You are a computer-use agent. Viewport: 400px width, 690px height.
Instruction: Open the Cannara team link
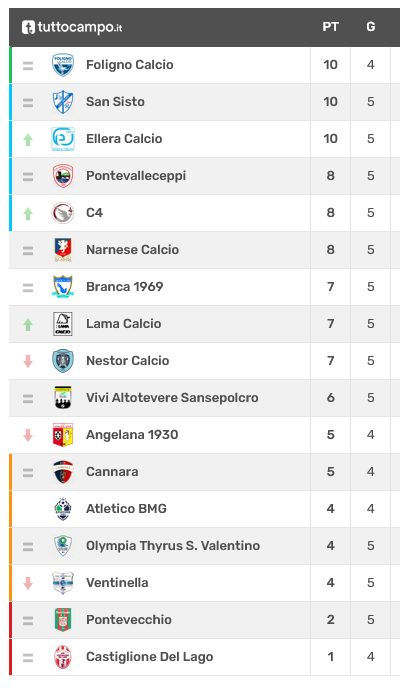tap(112, 471)
